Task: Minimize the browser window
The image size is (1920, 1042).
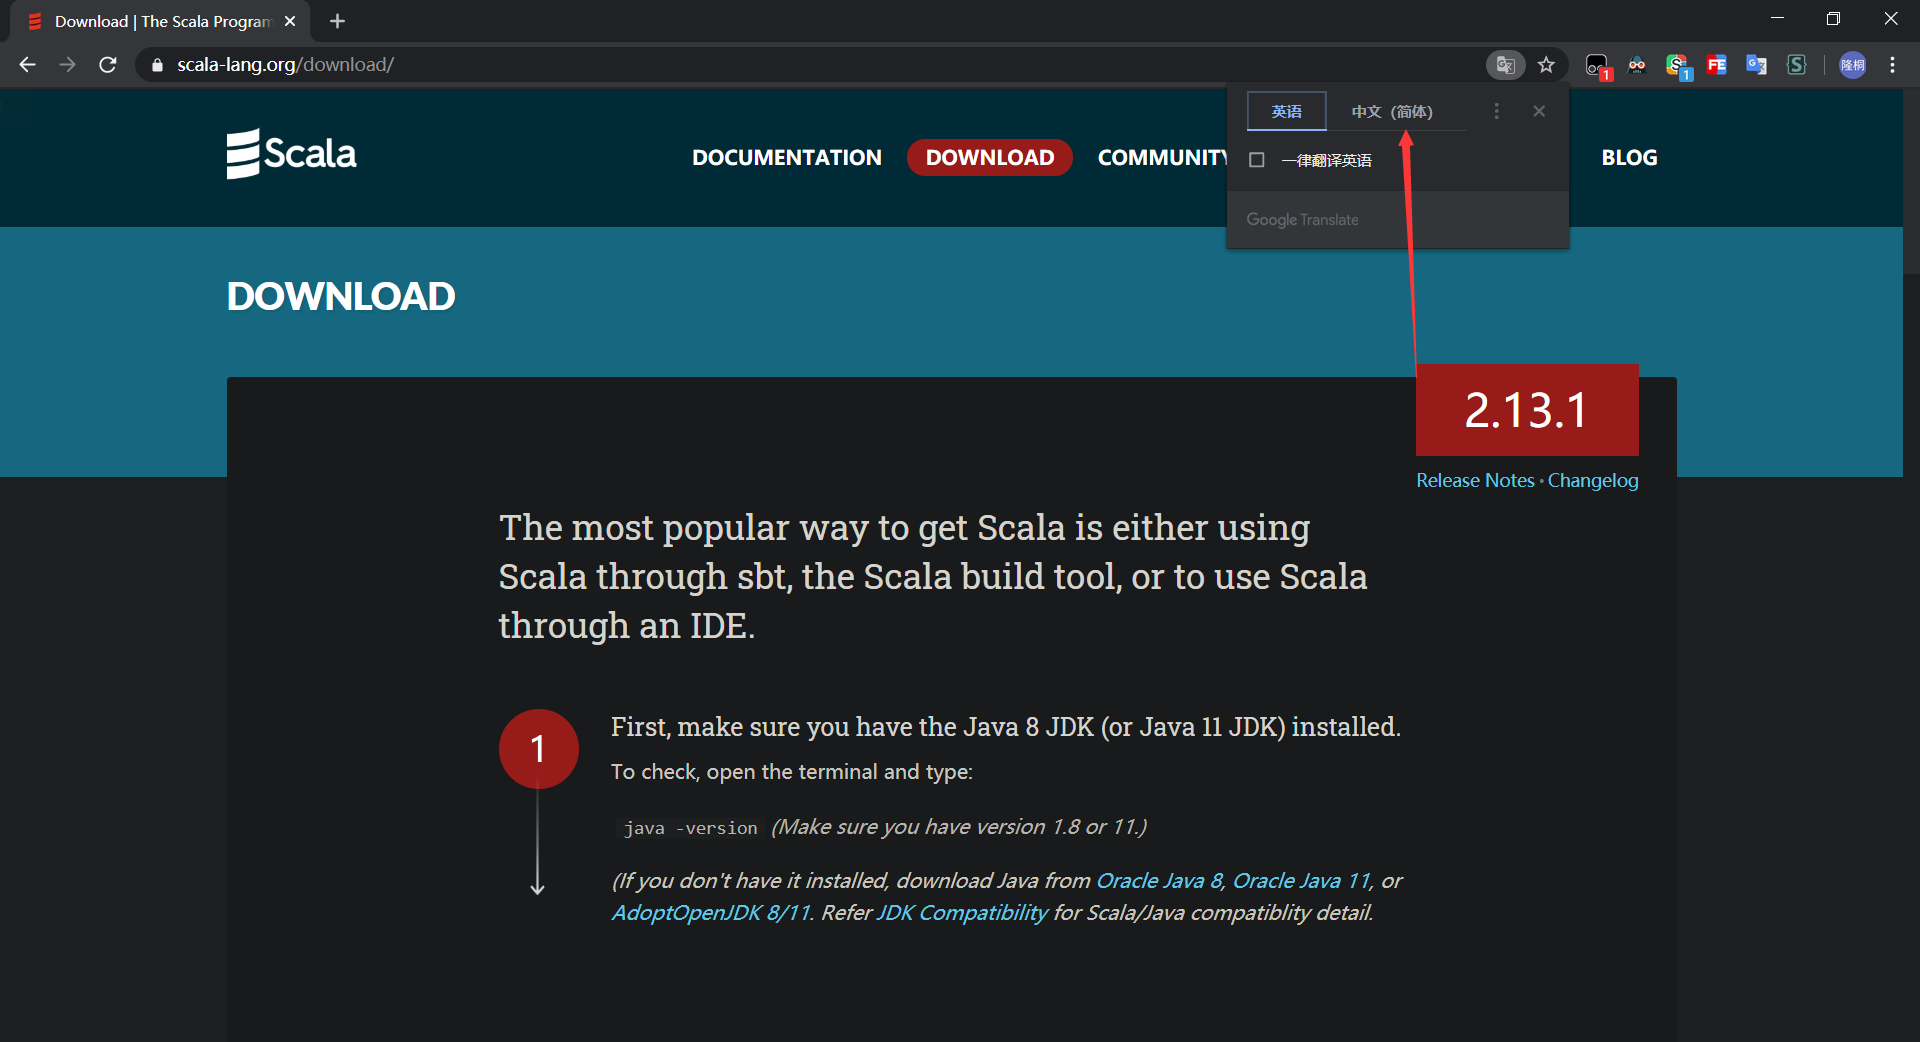Action: (x=1777, y=19)
